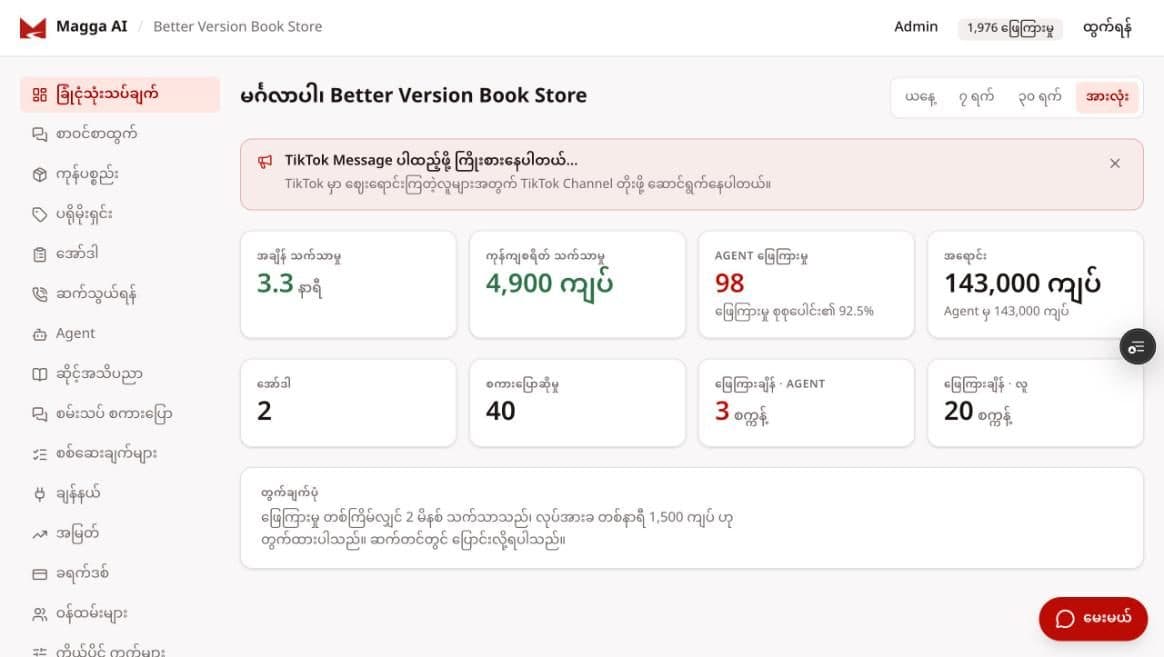Click the Agent robot icon in sidebar
This screenshot has width=1164, height=657.
click(x=39, y=334)
